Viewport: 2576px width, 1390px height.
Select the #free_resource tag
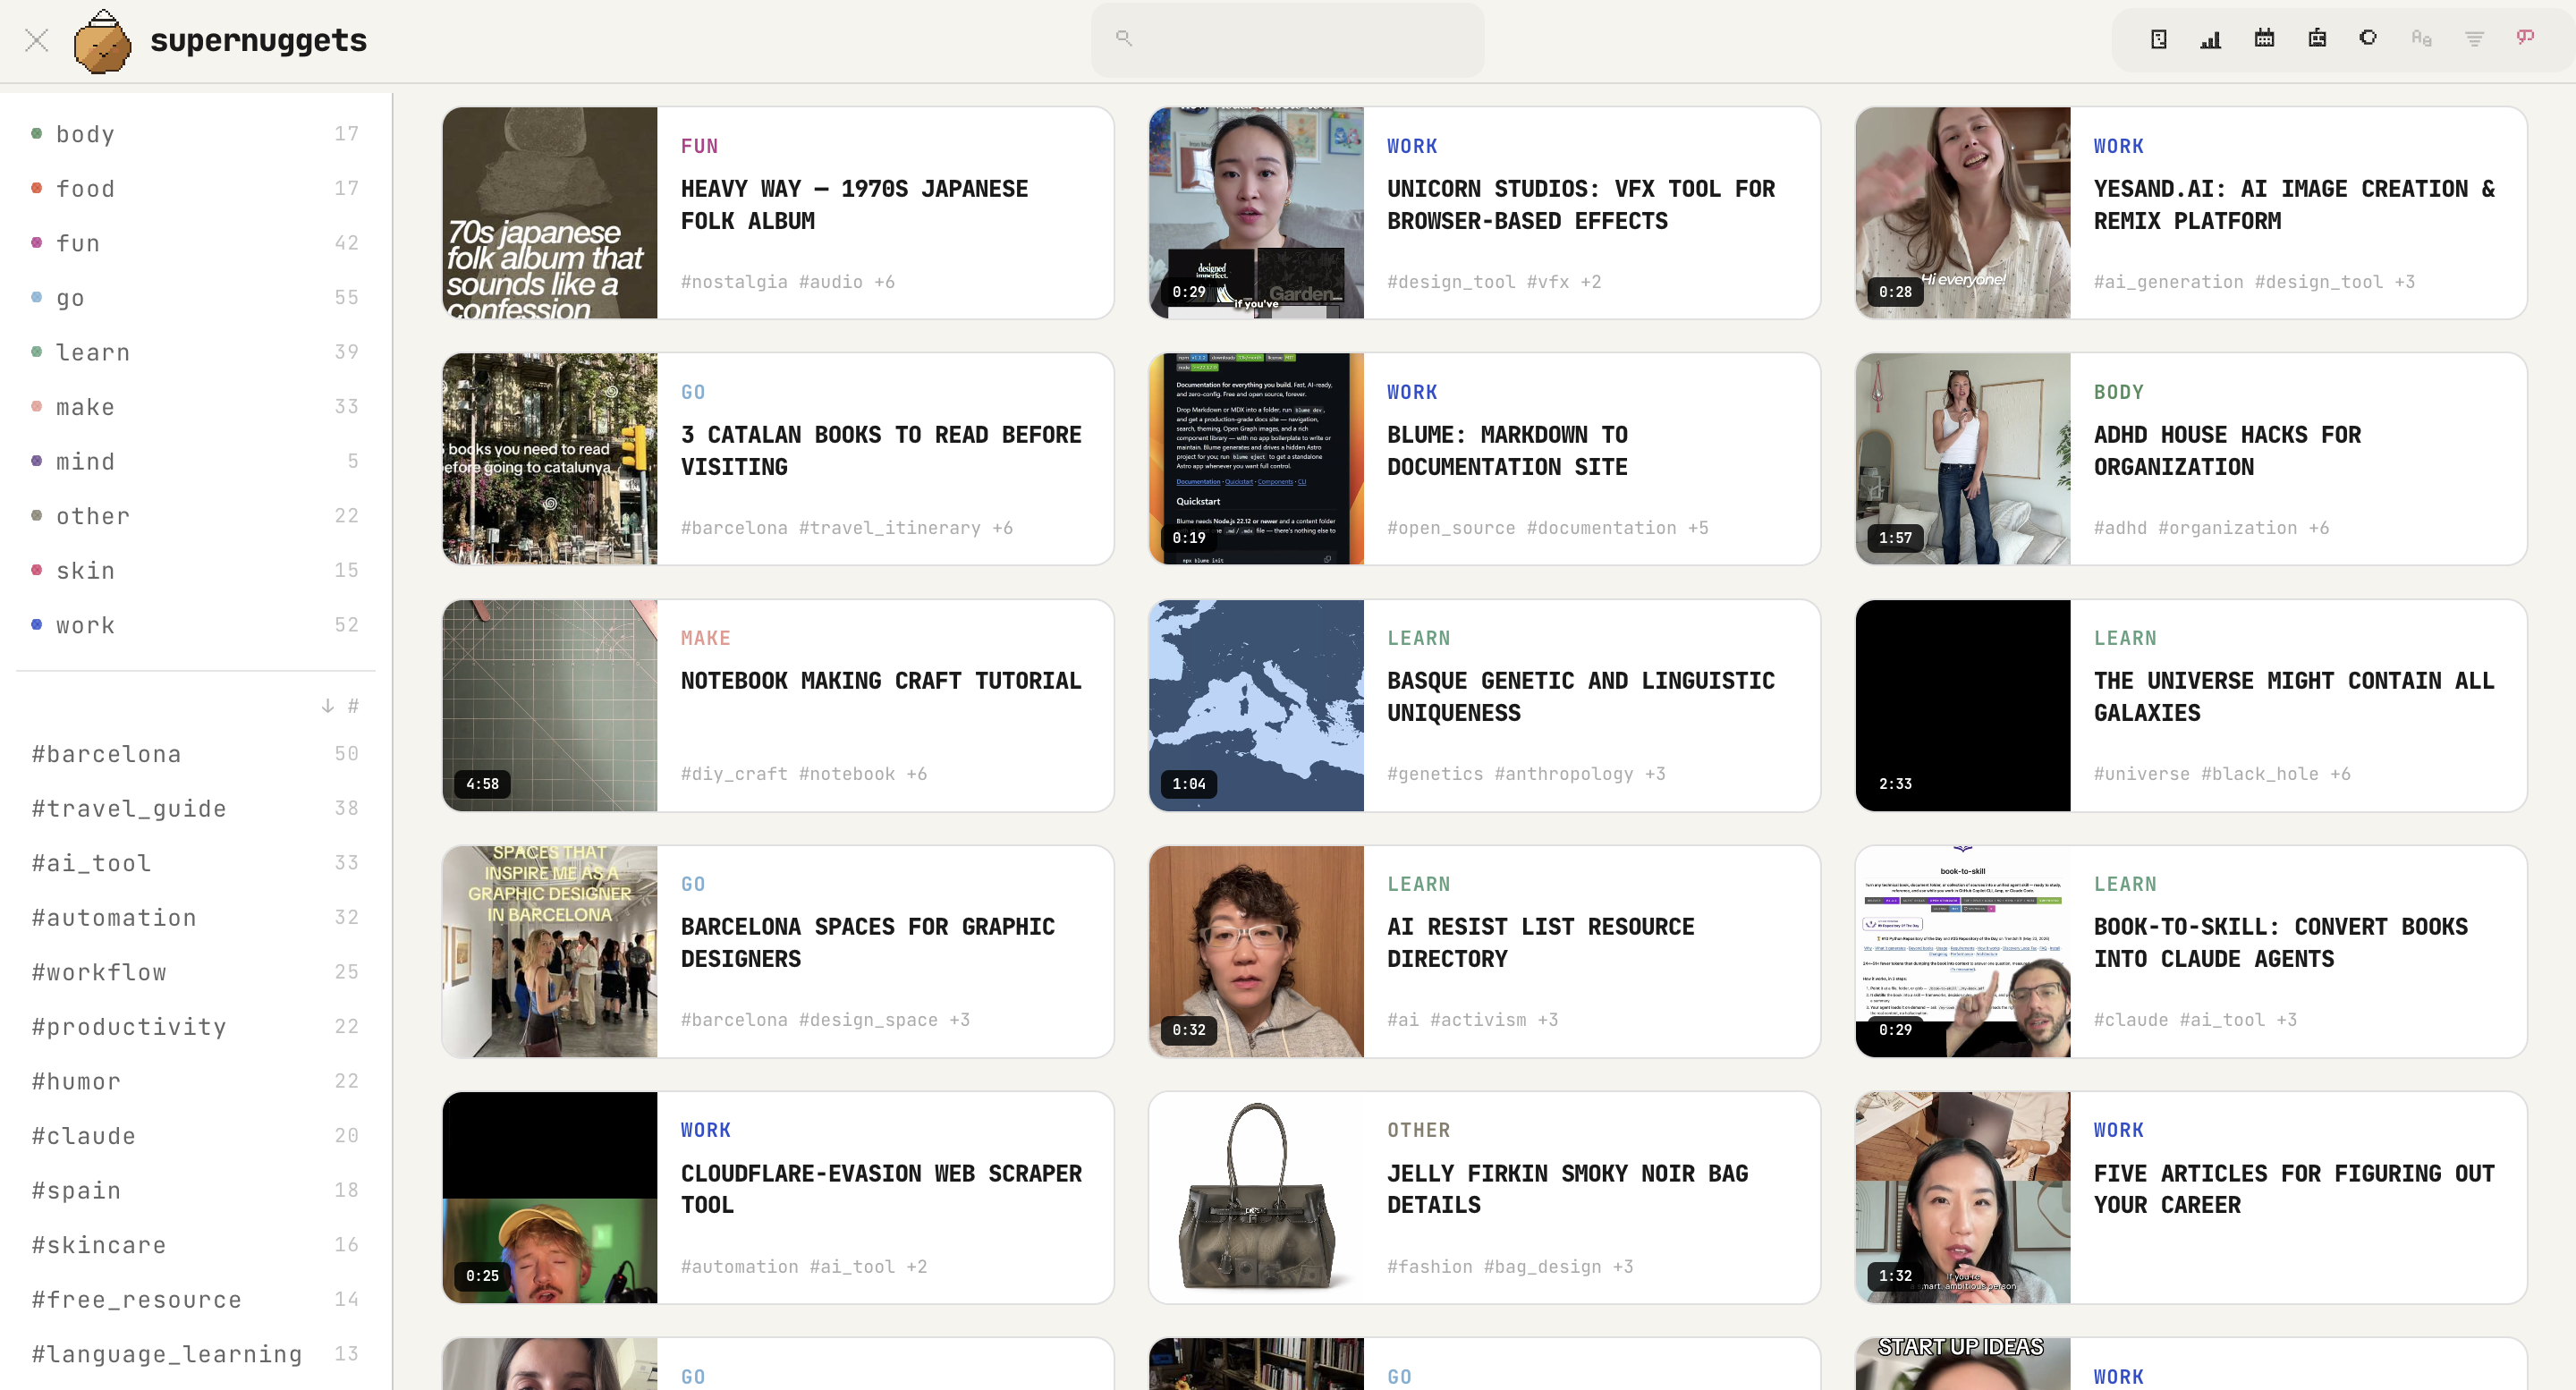tap(195, 1298)
